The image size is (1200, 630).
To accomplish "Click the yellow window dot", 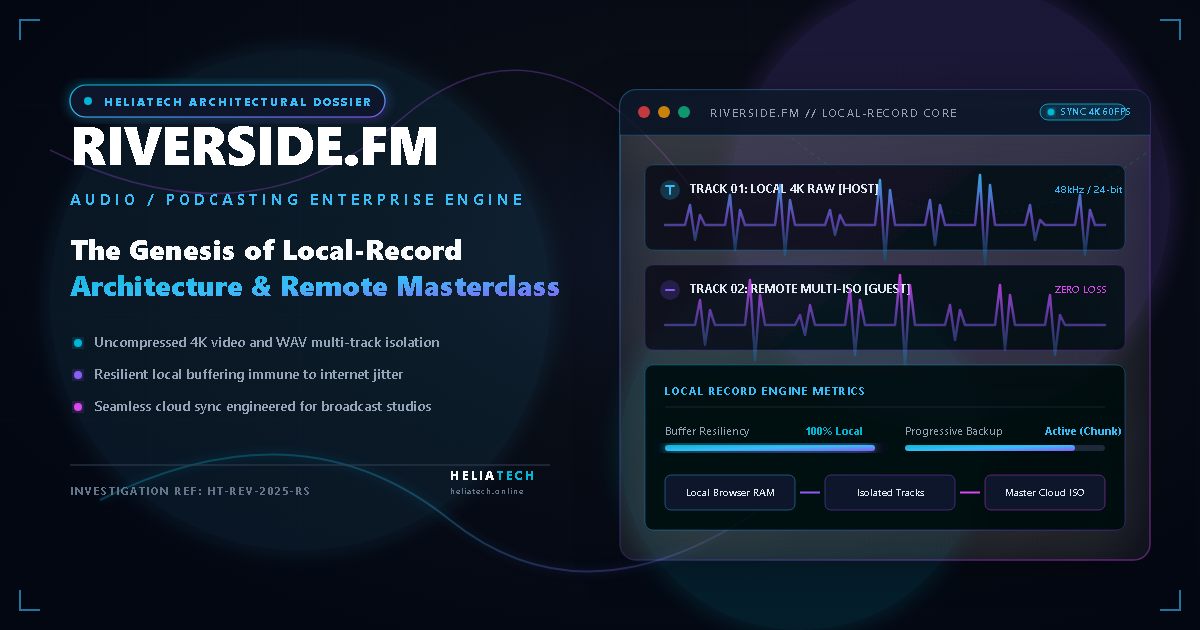I will point(664,112).
